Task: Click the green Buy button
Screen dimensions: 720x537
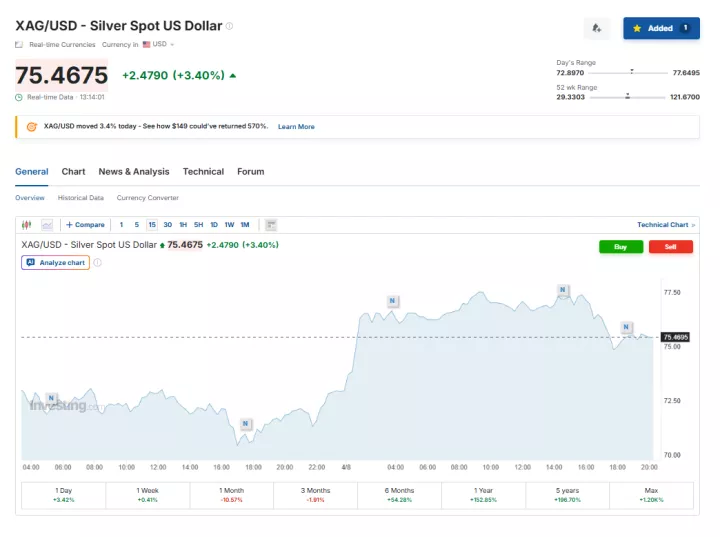Action: click(x=620, y=246)
